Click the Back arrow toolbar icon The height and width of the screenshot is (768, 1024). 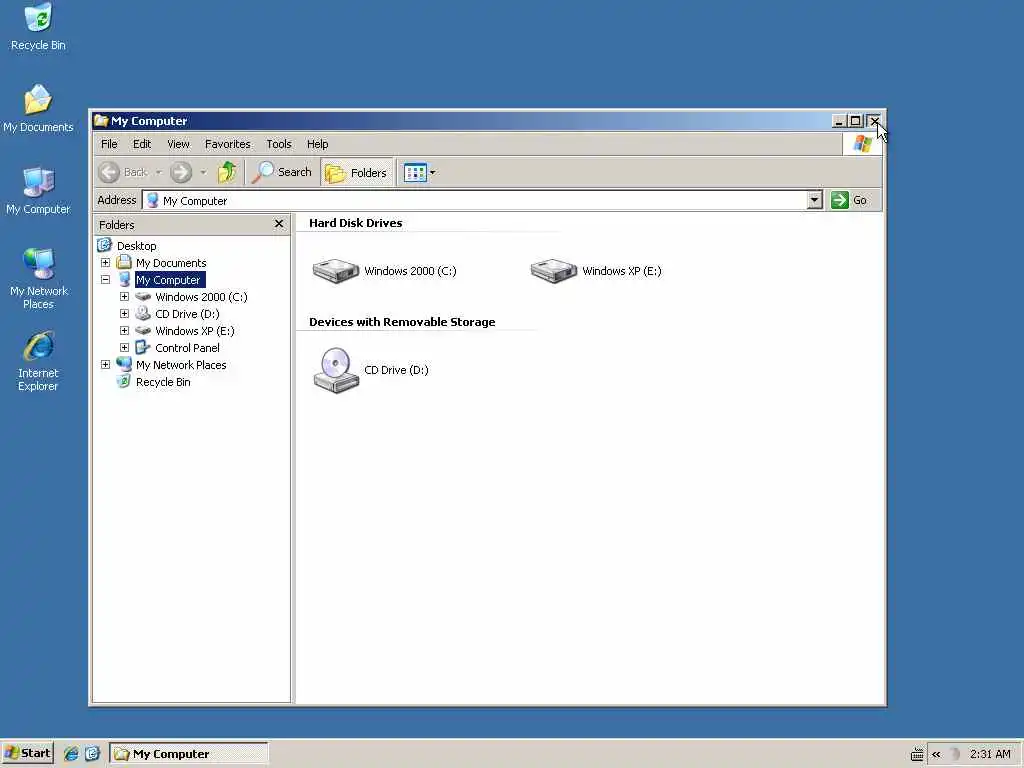click(109, 172)
